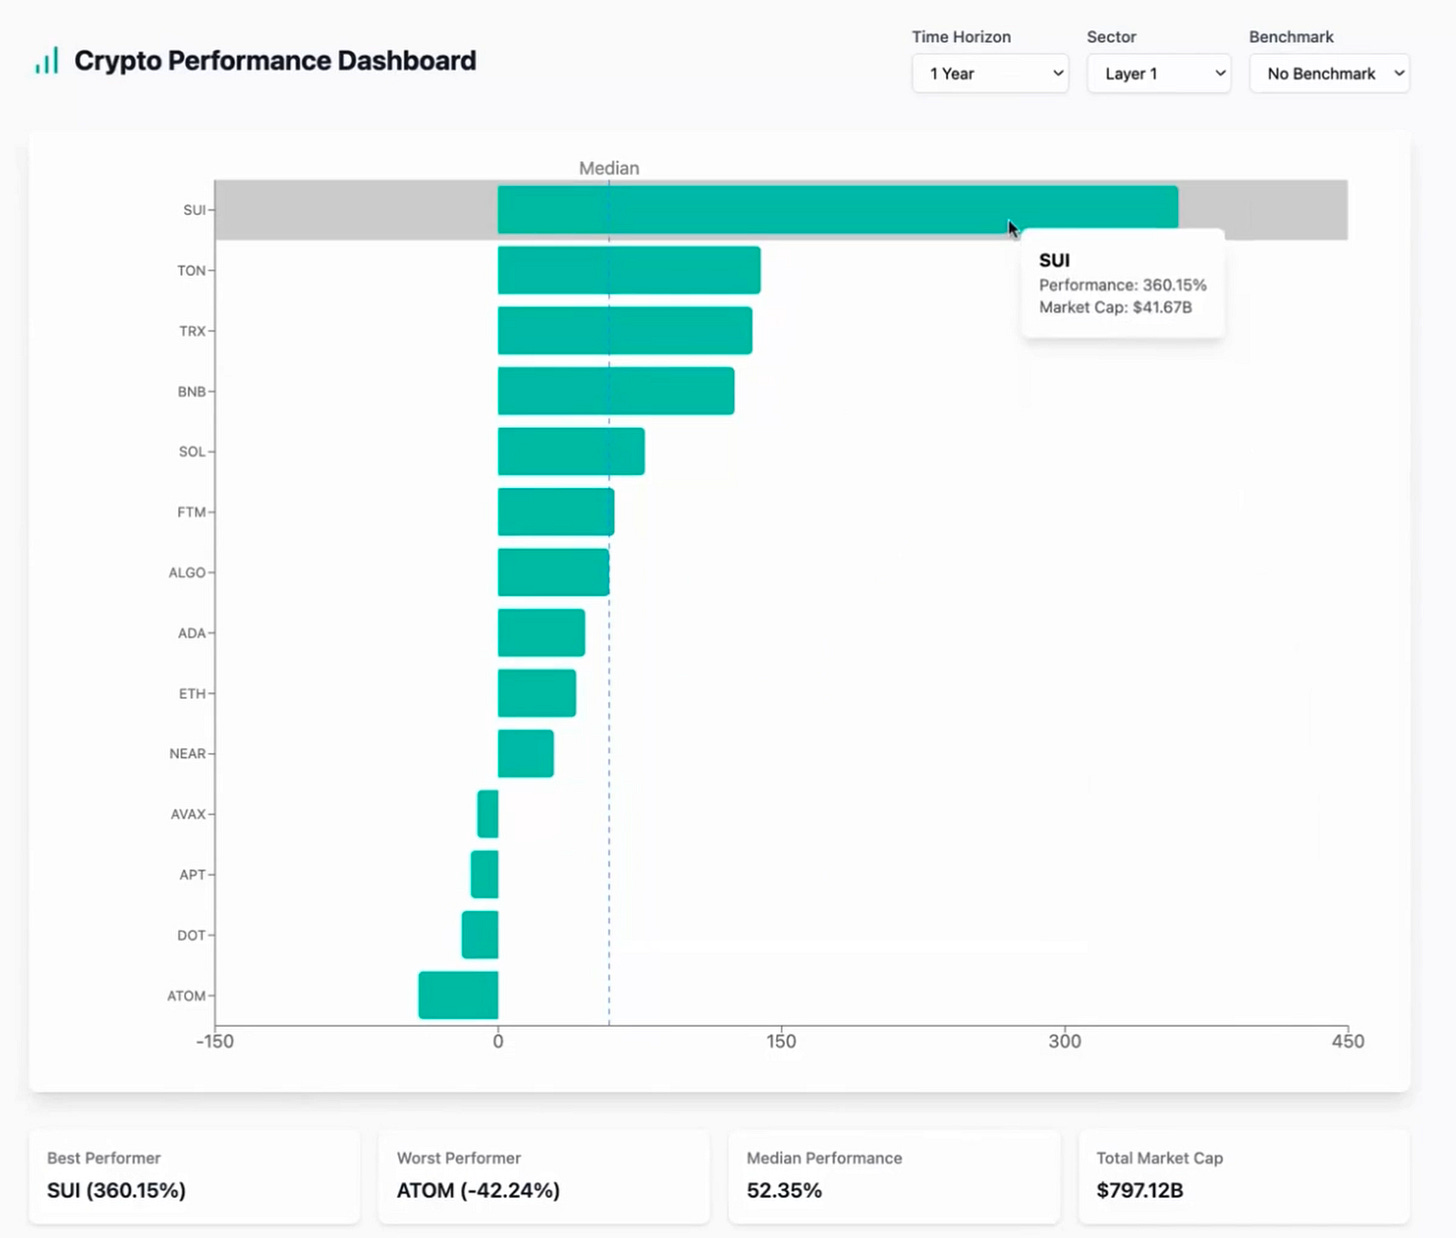
Task: Click the TRX performance bar
Action: pyautogui.click(x=625, y=331)
